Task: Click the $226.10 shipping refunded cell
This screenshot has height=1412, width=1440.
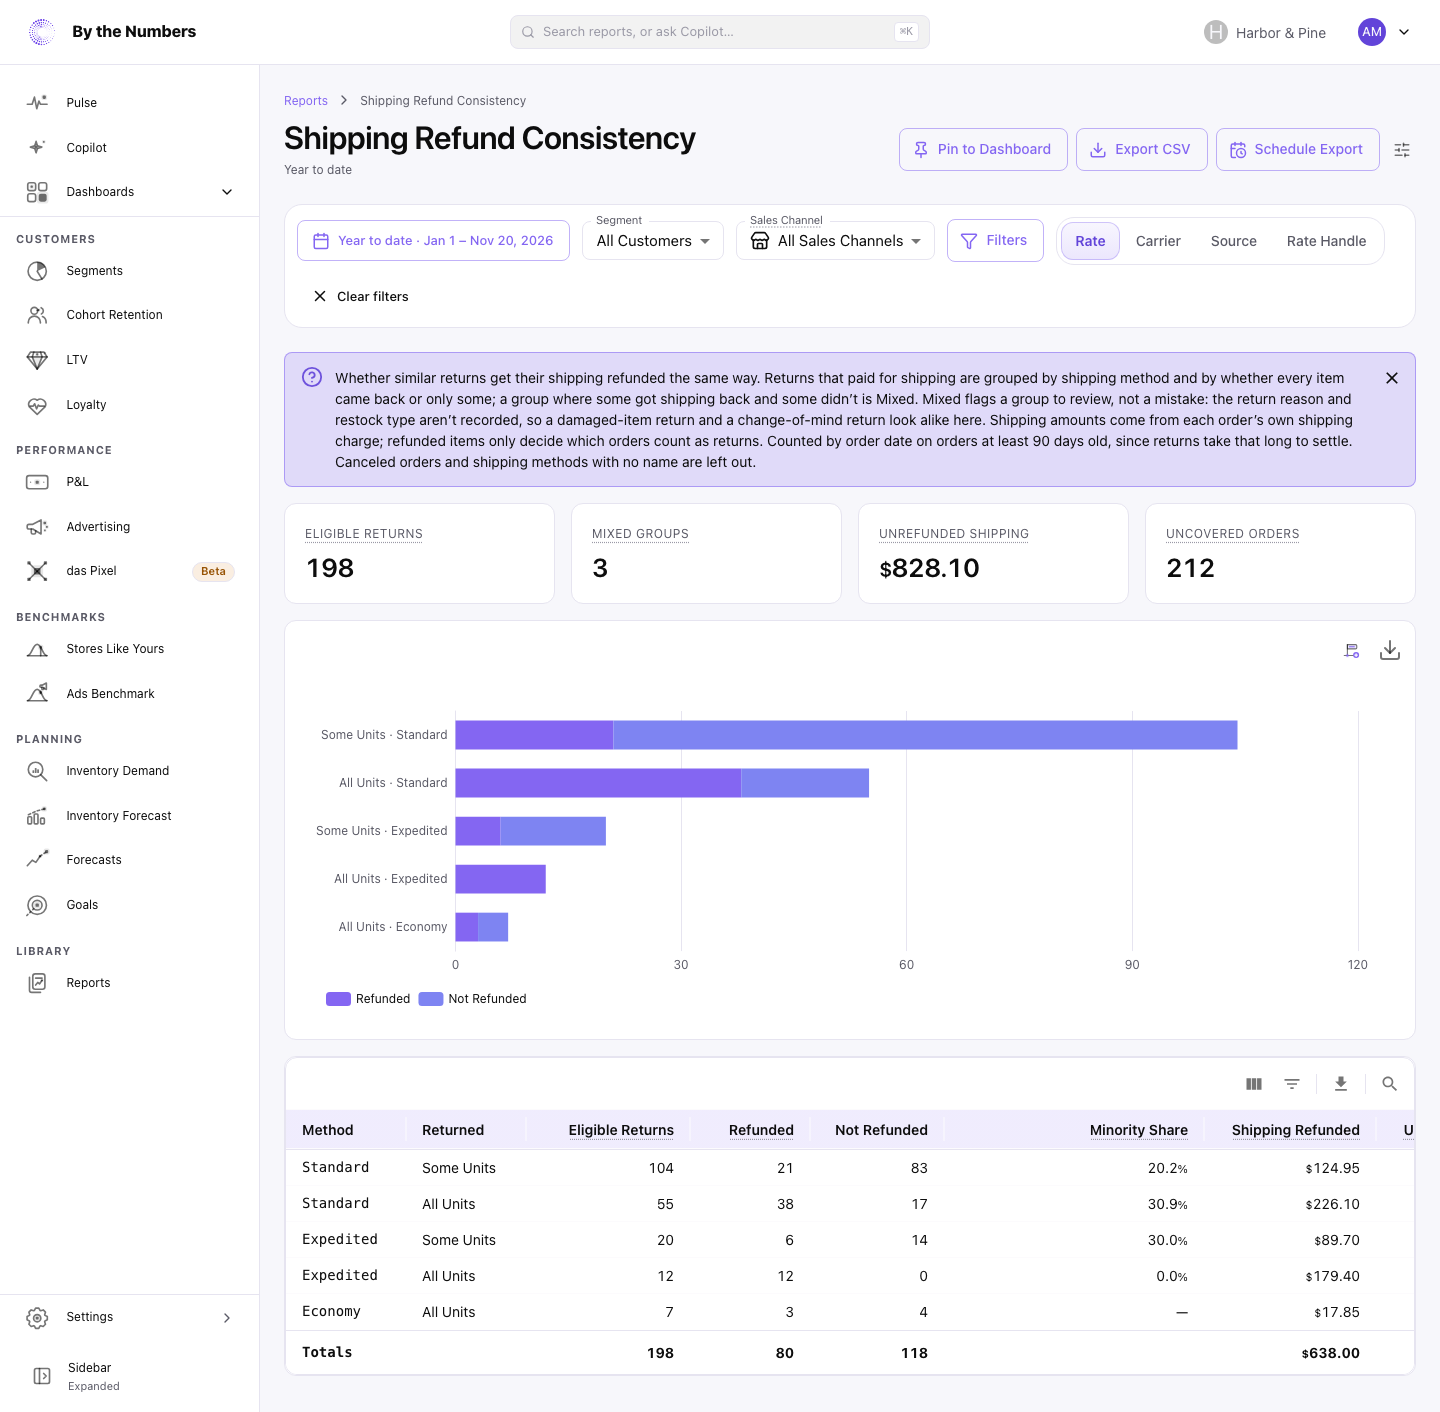Action: pyautogui.click(x=1333, y=1204)
